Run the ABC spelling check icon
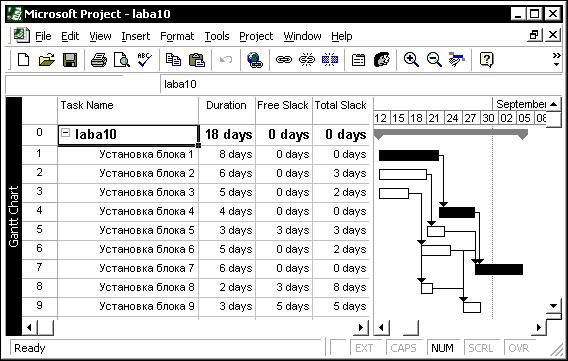This screenshot has height=361, width=568. coord(145,59)
